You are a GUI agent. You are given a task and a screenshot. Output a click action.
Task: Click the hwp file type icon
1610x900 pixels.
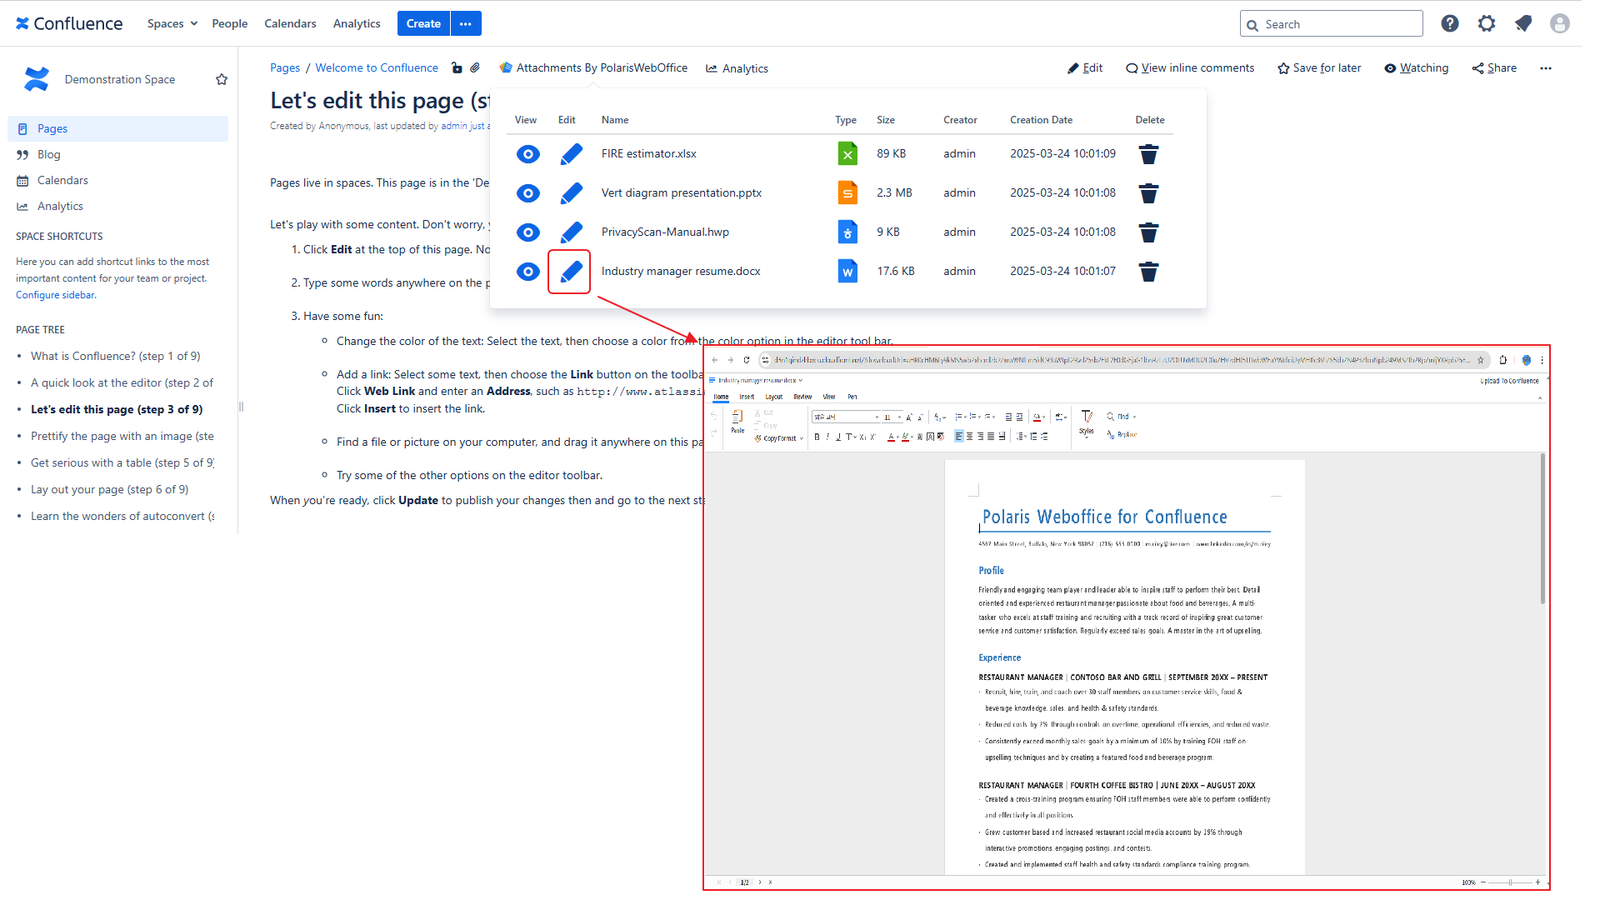[847, 231]
